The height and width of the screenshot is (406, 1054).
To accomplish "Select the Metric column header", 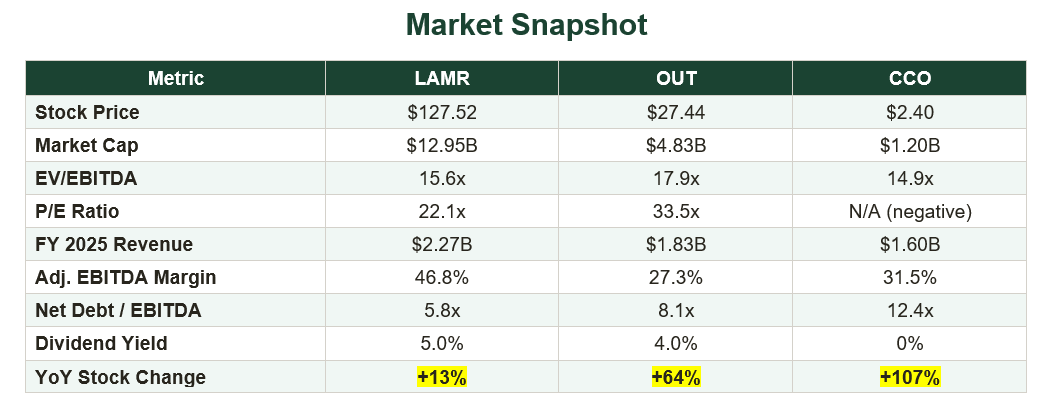I will (175, 78).
